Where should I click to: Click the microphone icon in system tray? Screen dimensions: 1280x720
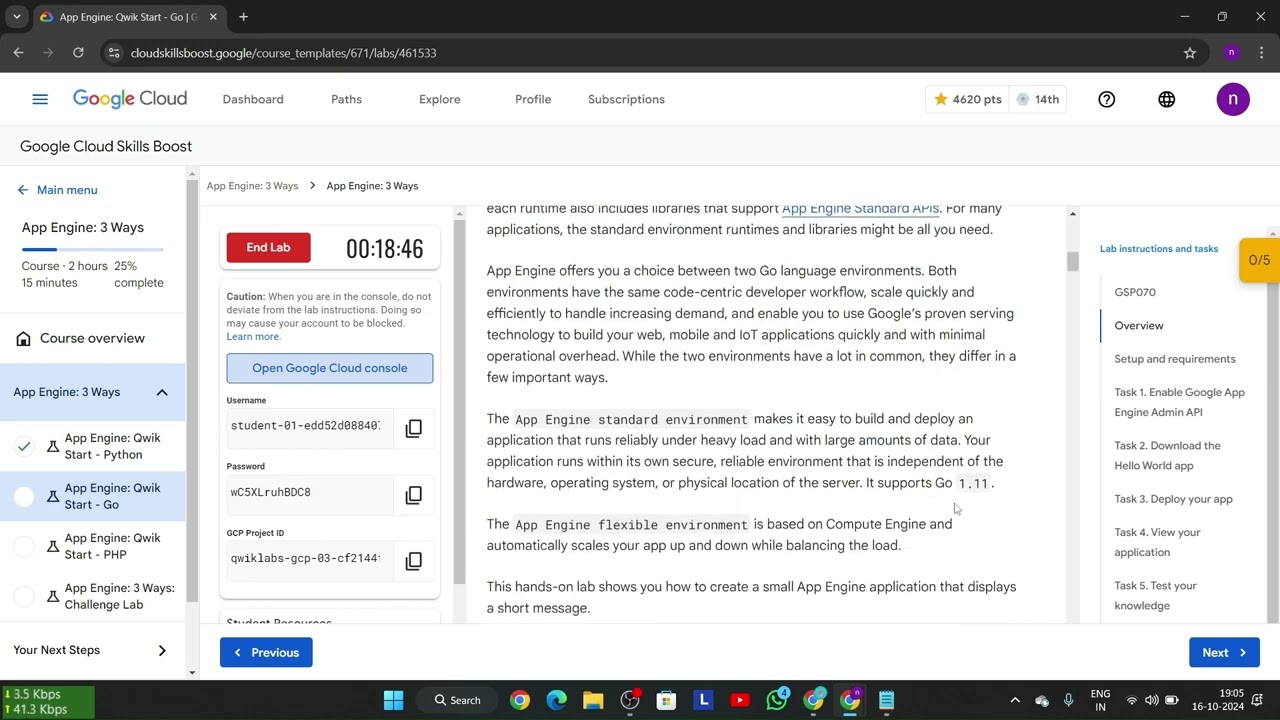1069,700
